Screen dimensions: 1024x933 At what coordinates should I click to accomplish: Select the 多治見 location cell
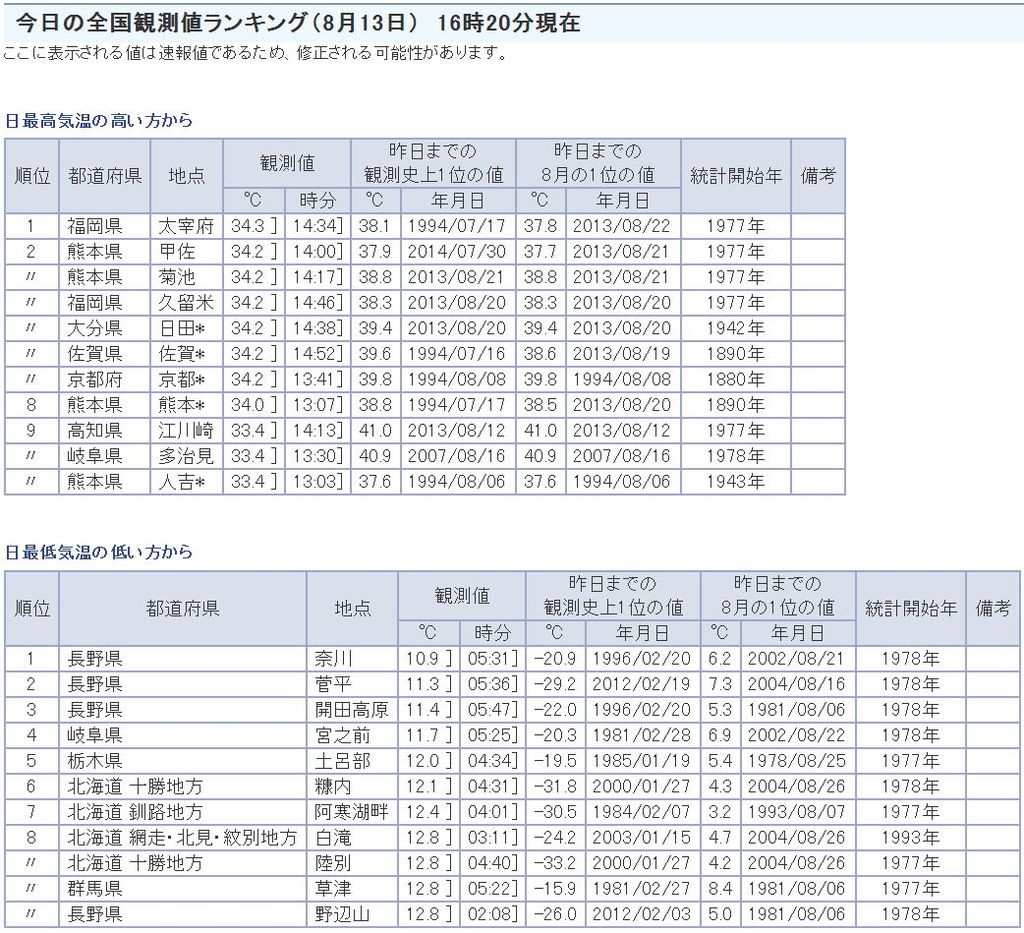186,456
